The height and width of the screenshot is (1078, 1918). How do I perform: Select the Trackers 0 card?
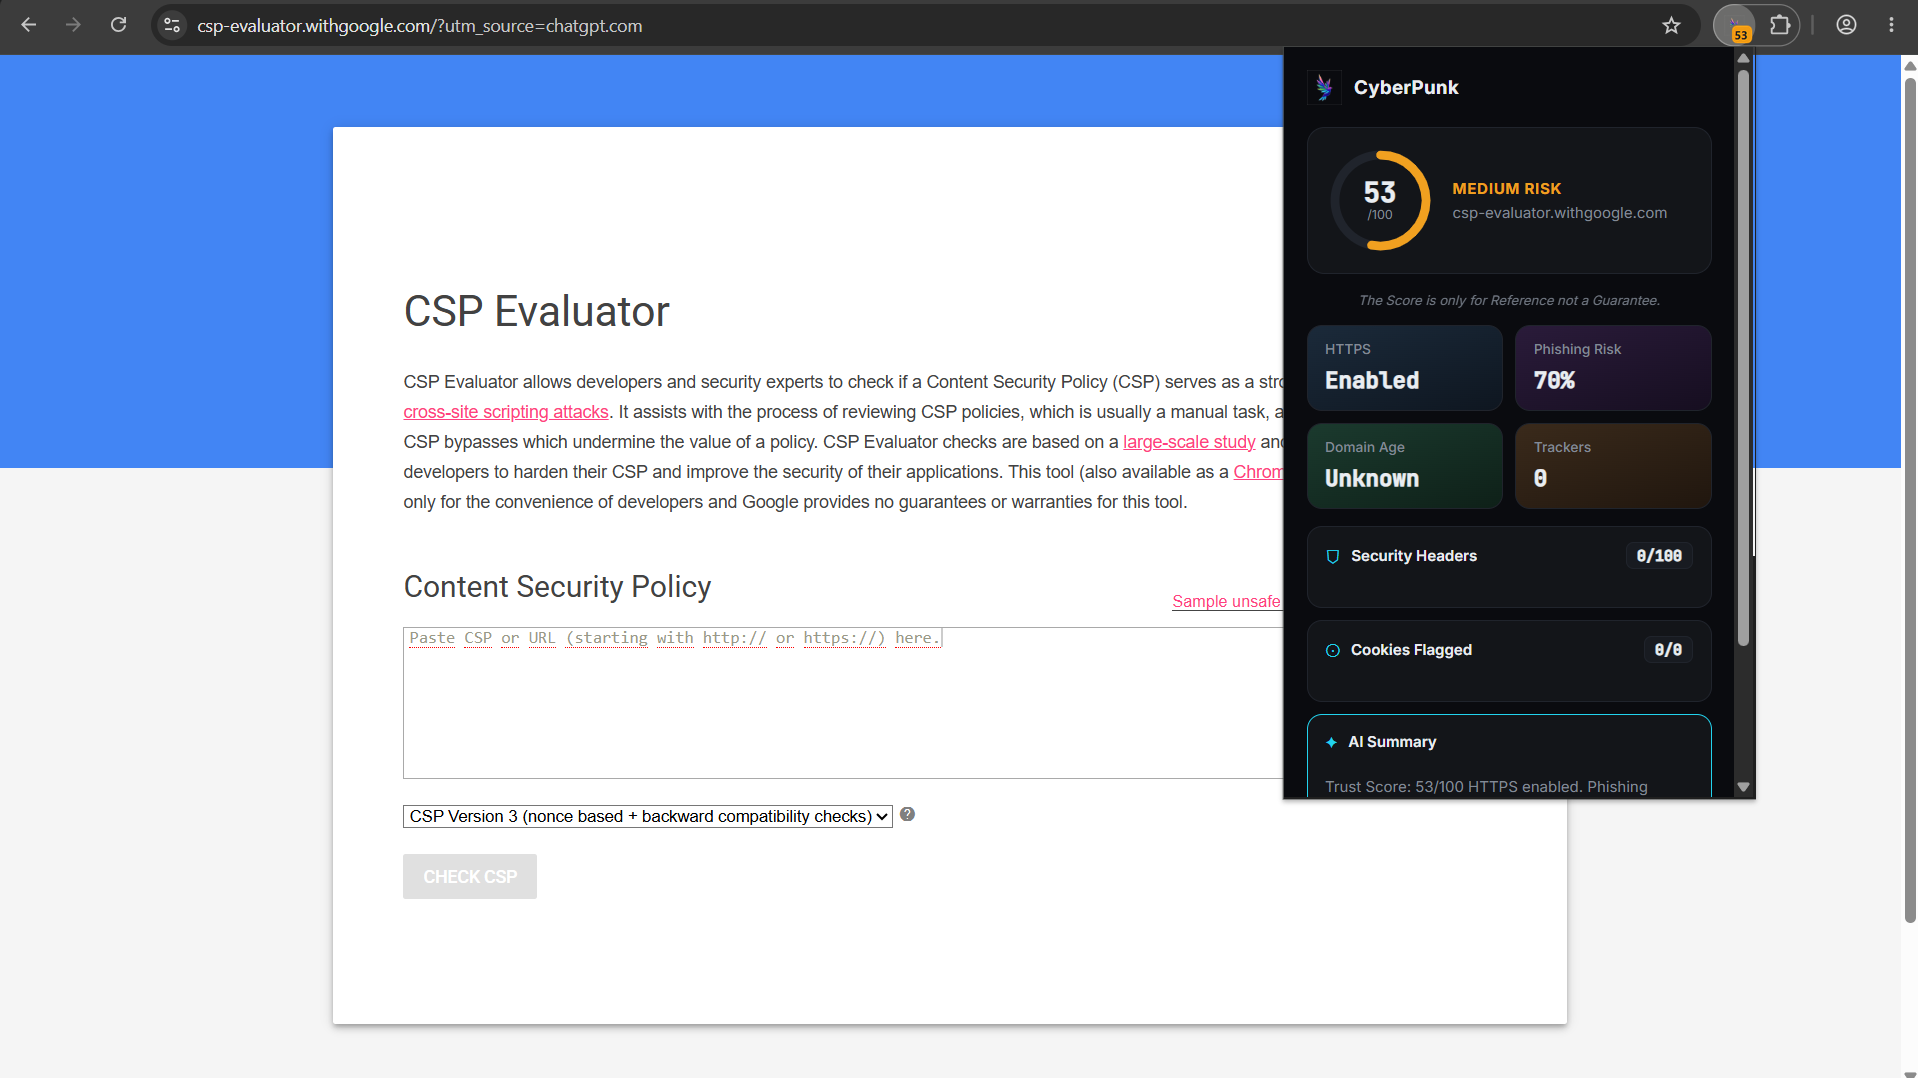pyautogui.click(x=1613, y=466)
